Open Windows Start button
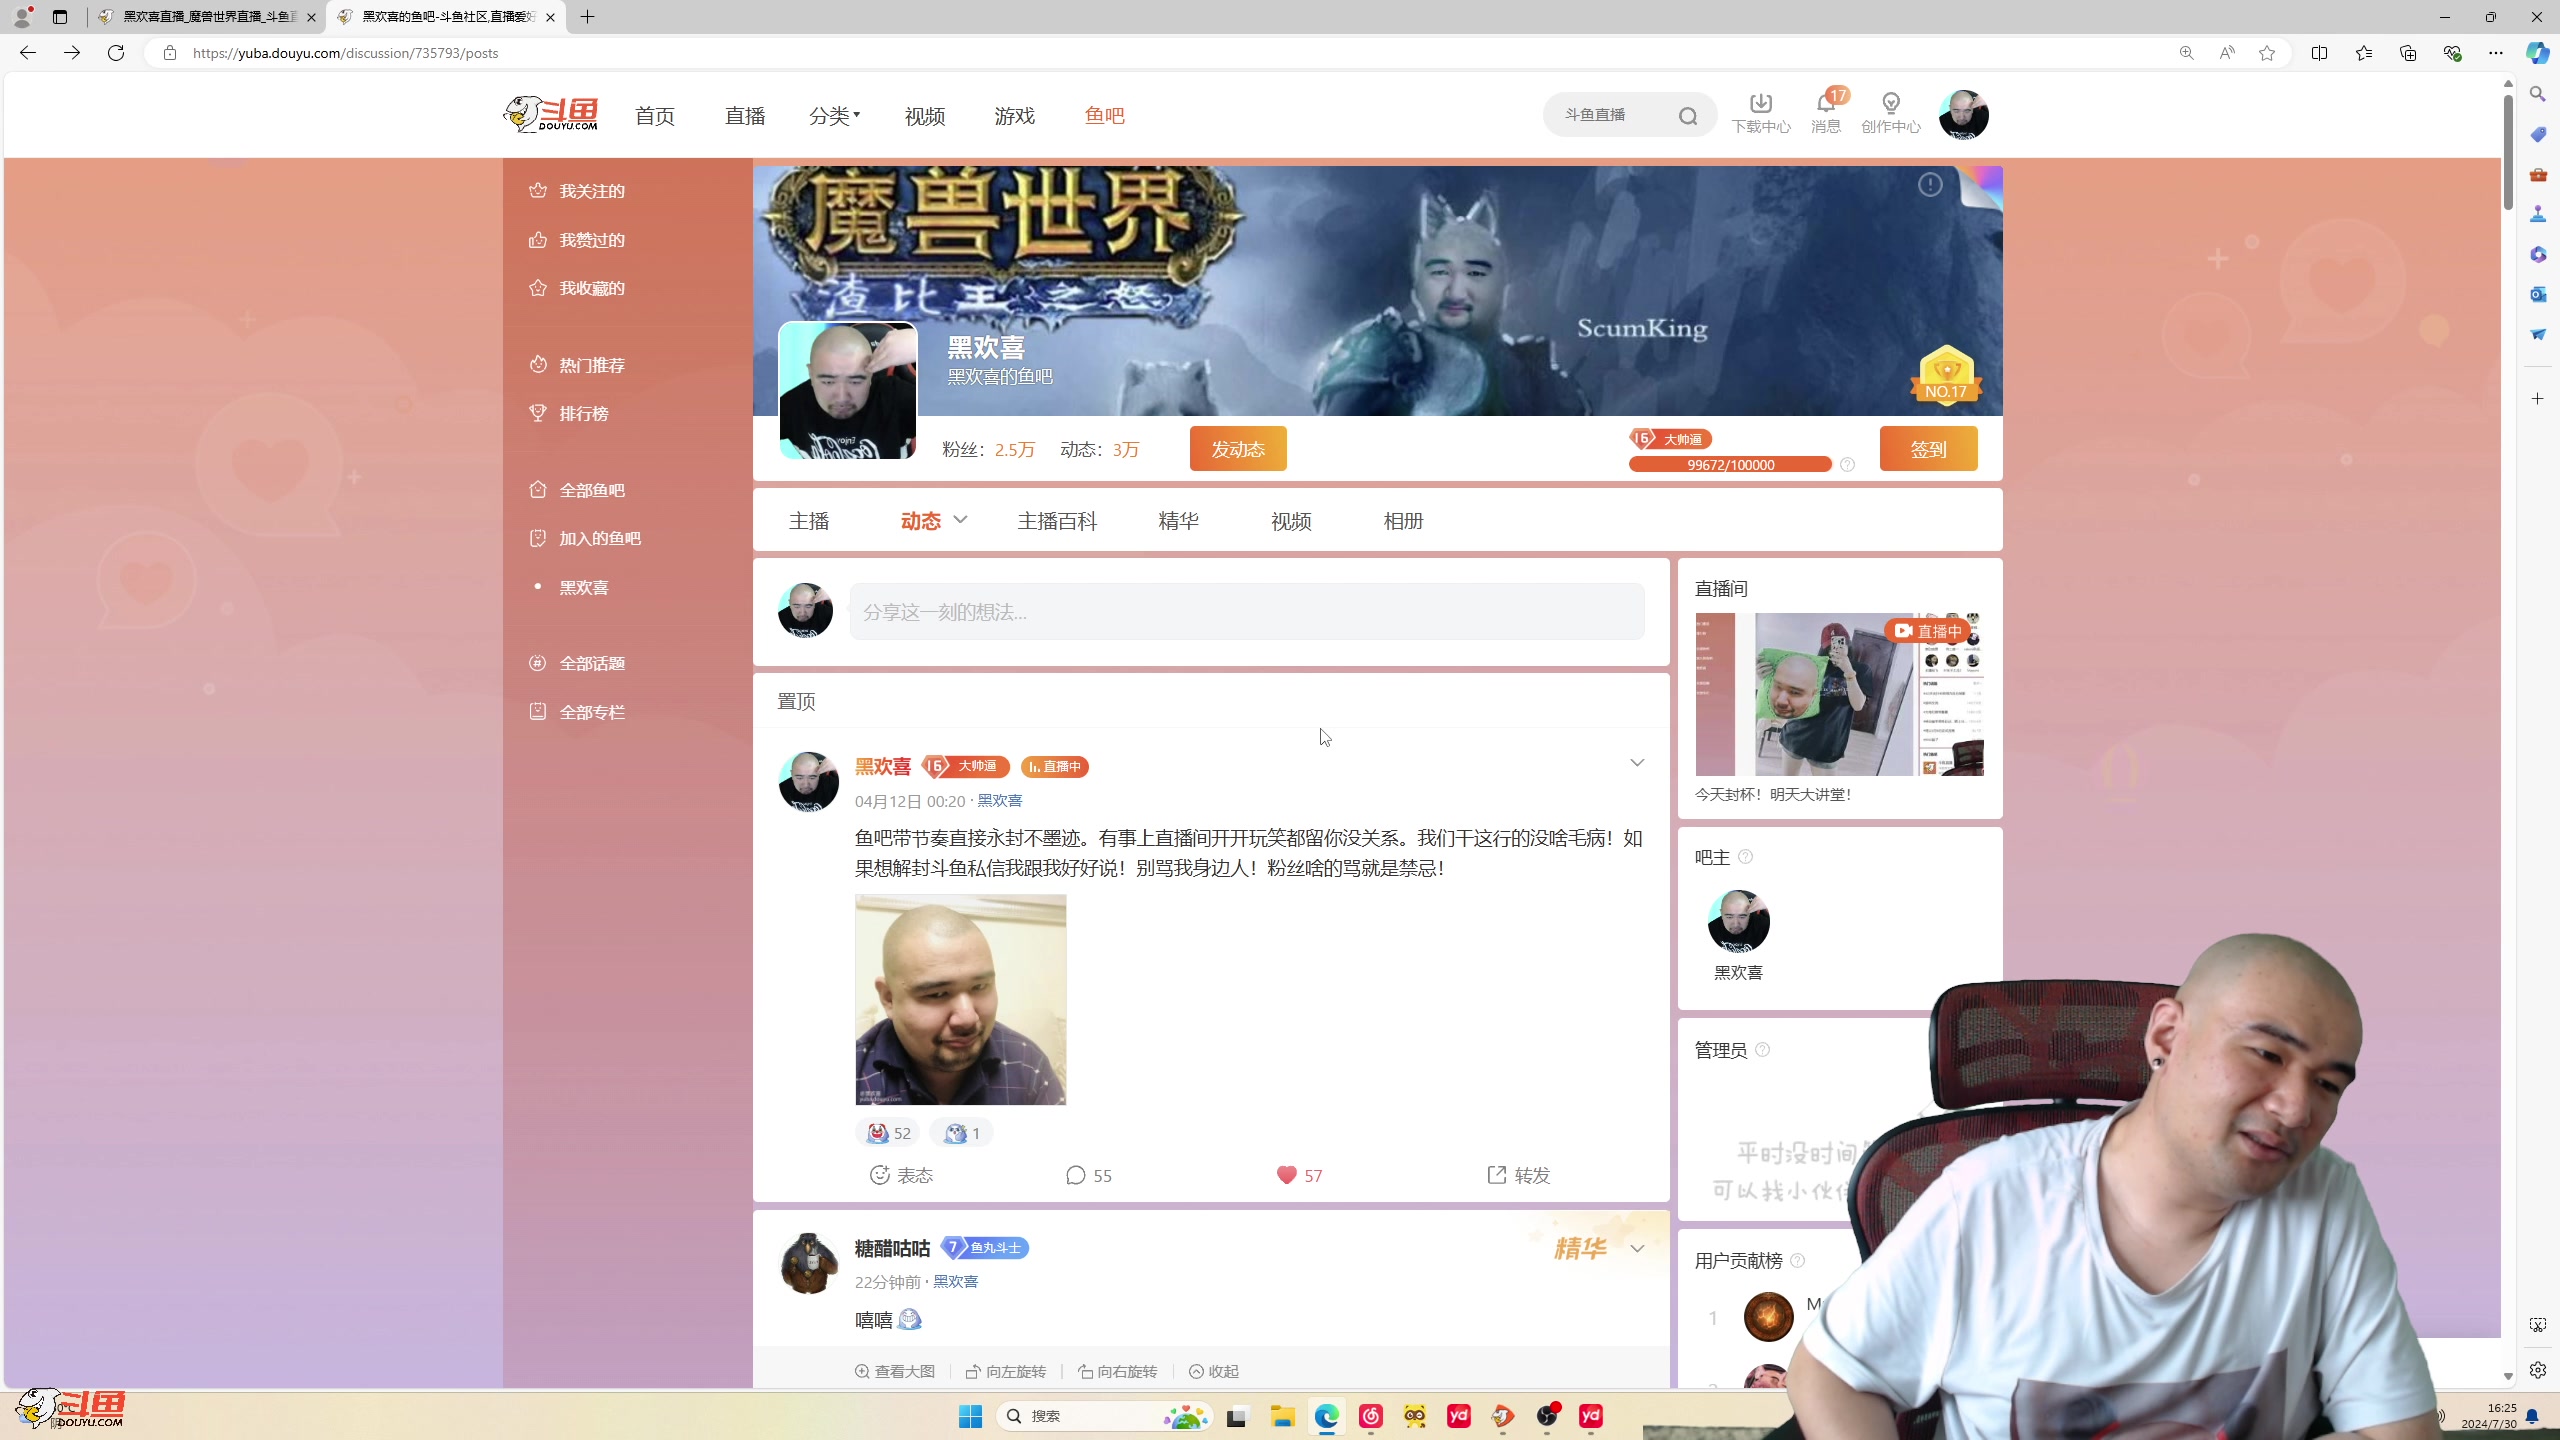The width and height of the screenshot is (2560, 1440). coord(970,1416)
